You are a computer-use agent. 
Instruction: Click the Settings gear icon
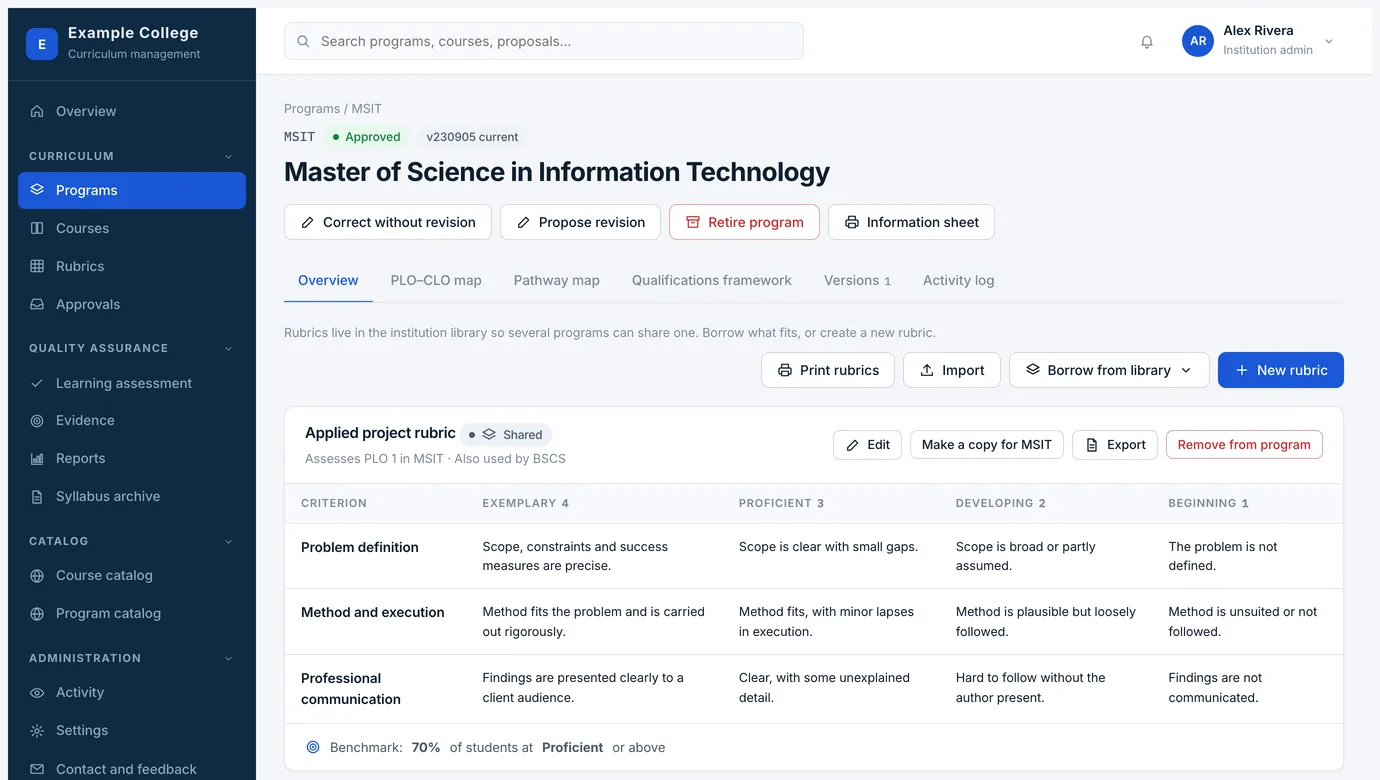coord(37,731)
